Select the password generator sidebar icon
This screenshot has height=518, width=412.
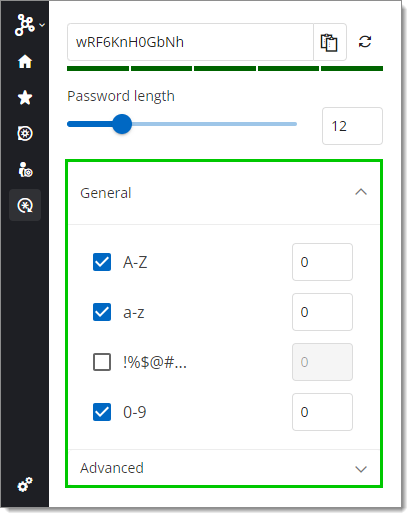coord(25,205)
